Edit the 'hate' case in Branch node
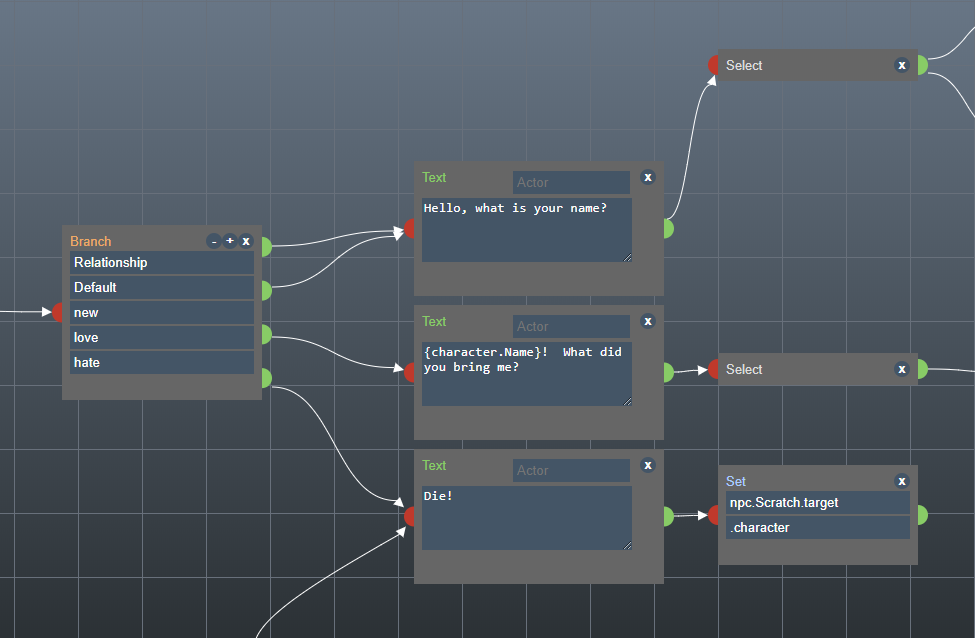 pos(162,362)
